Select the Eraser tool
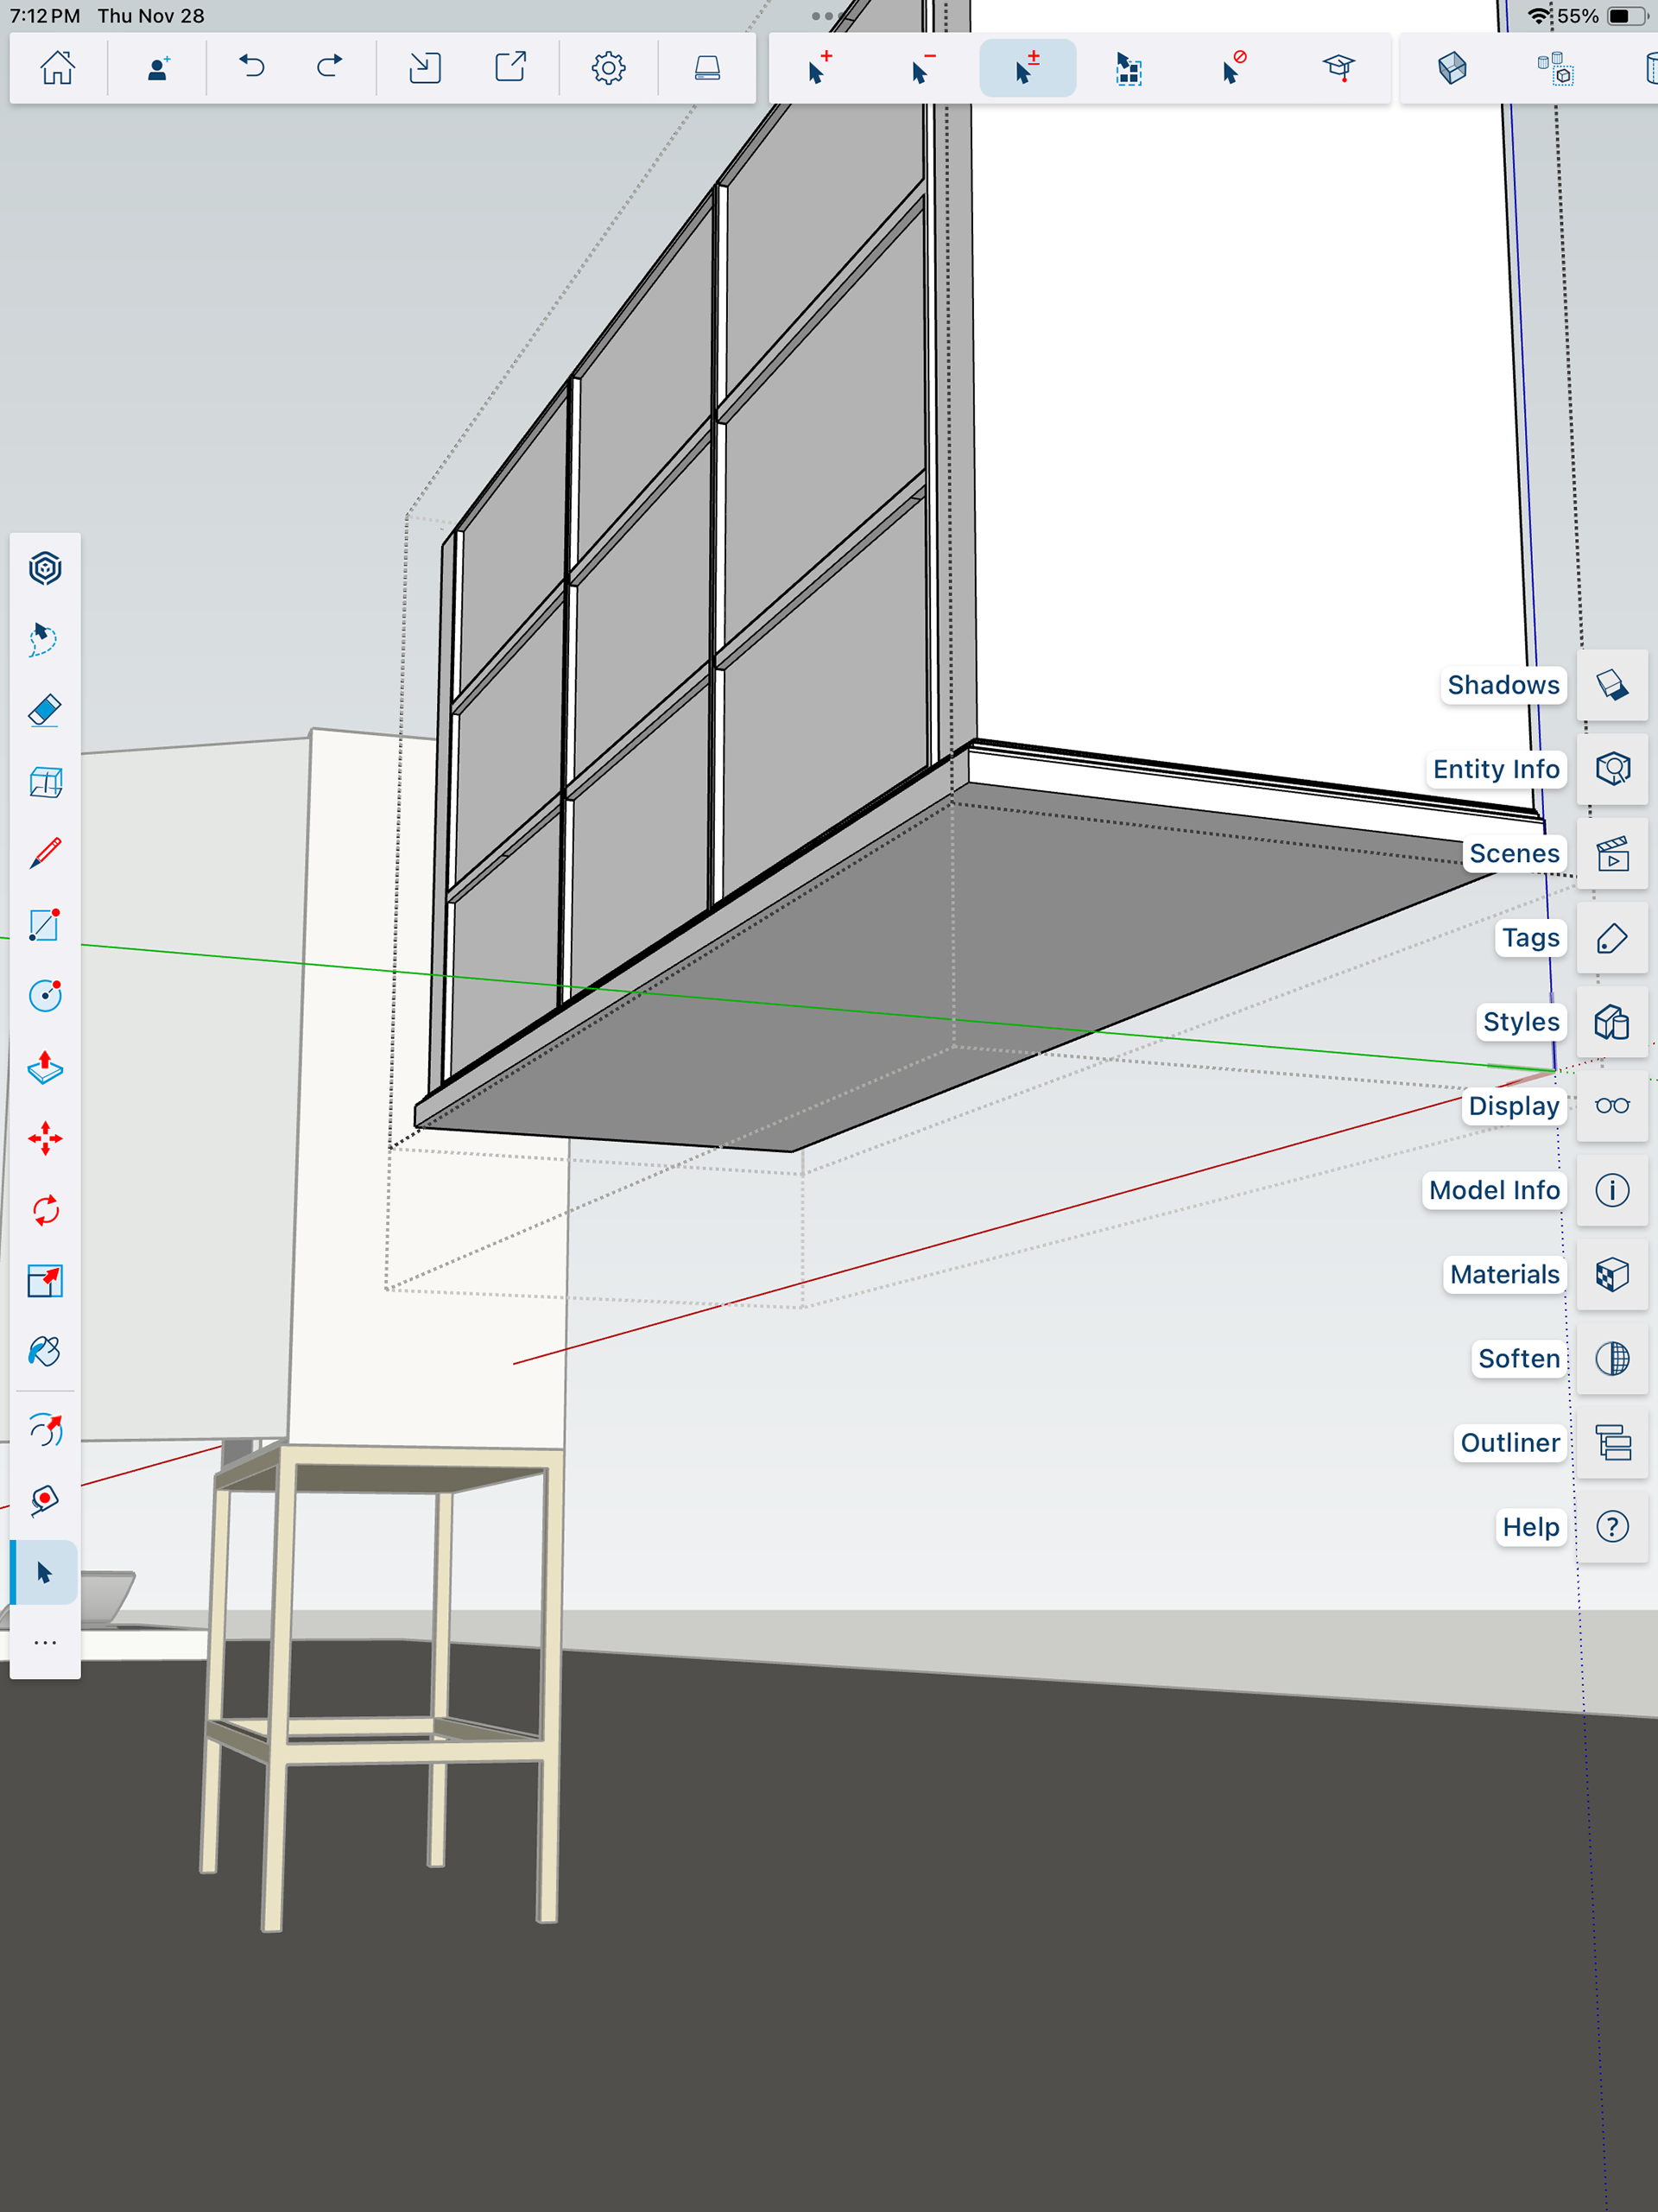This screenshot has width=1658, height=2212. [45, 710]
